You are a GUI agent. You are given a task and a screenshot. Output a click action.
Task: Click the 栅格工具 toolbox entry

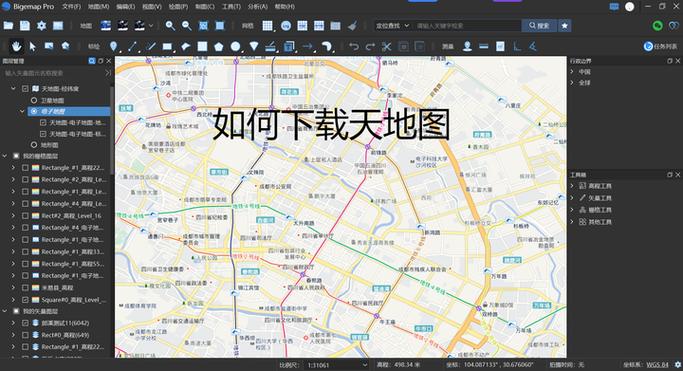tap(600, 210)
